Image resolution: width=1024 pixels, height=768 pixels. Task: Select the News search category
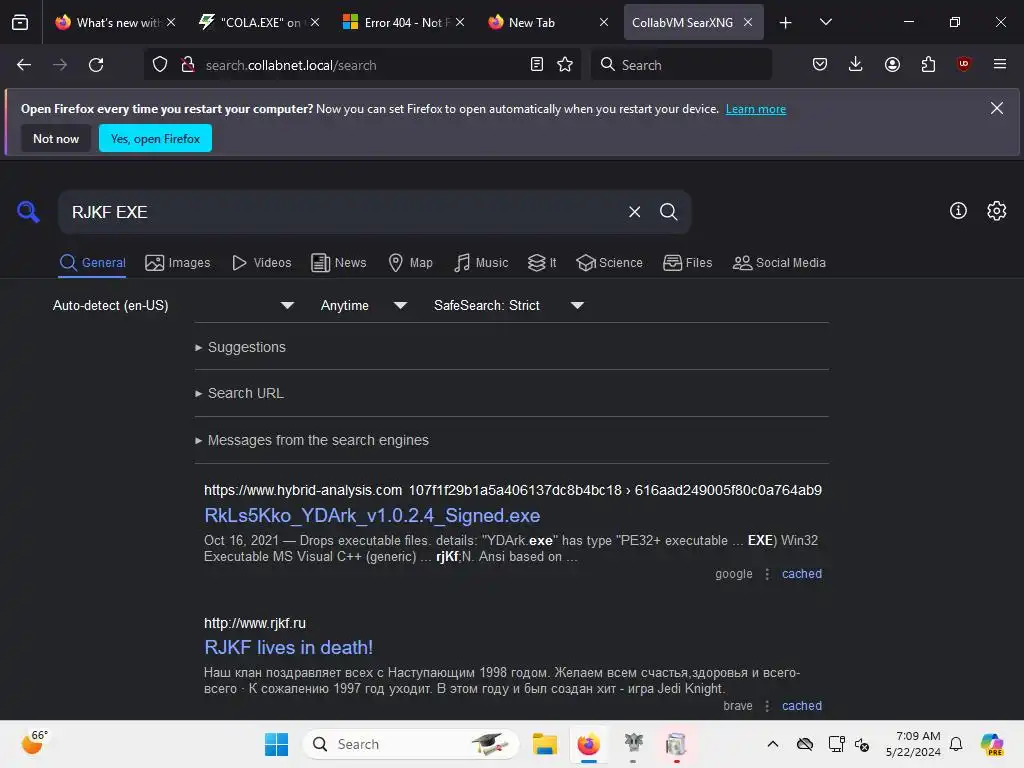tap(338, 263)
